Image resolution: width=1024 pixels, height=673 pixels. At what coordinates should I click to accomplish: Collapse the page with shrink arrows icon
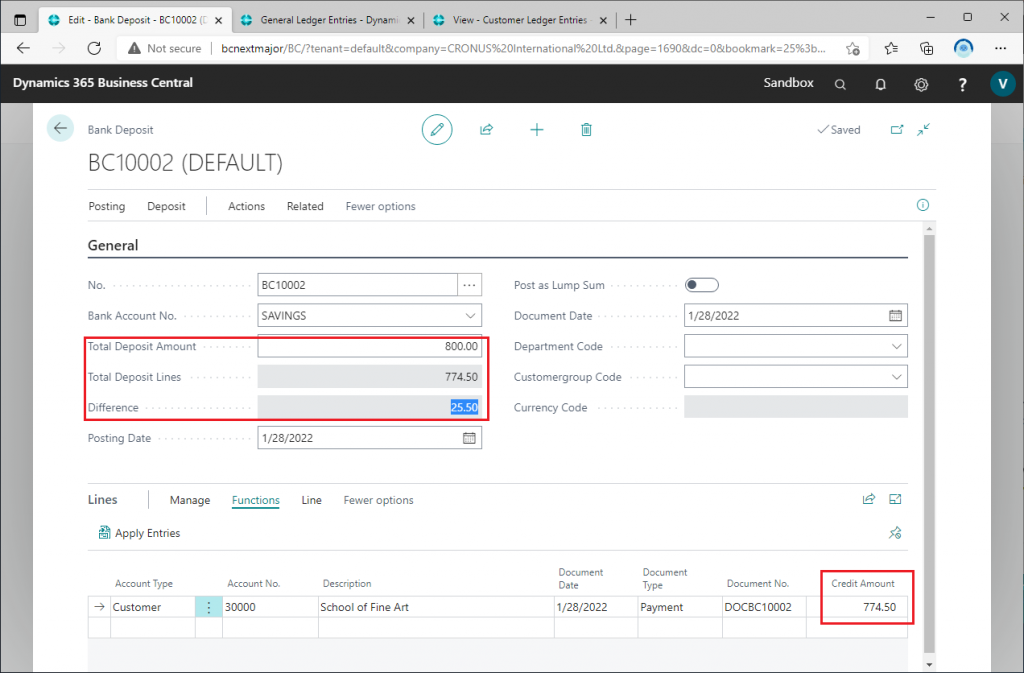[923, 129]
